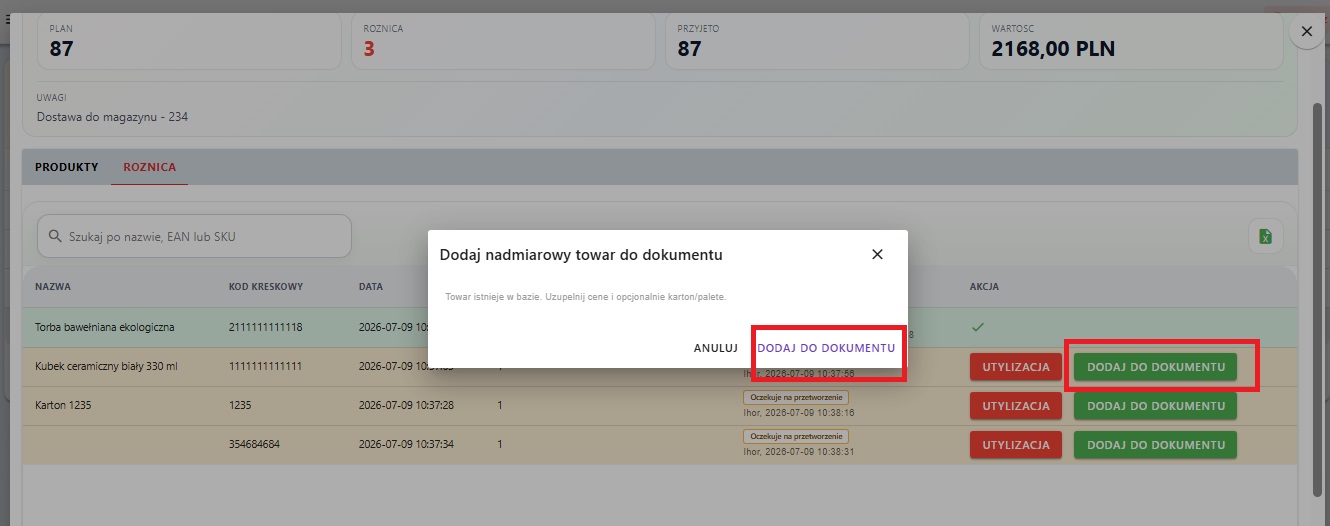Click dialog message Towar istnieje w bazie
The height and width of the screenshot is (526, 1330).
(585, 297)
